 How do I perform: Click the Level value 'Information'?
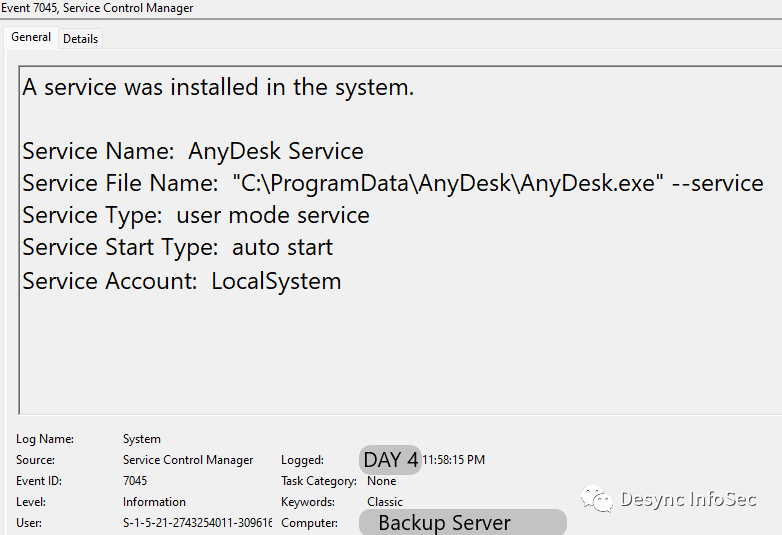pos(154,502)
